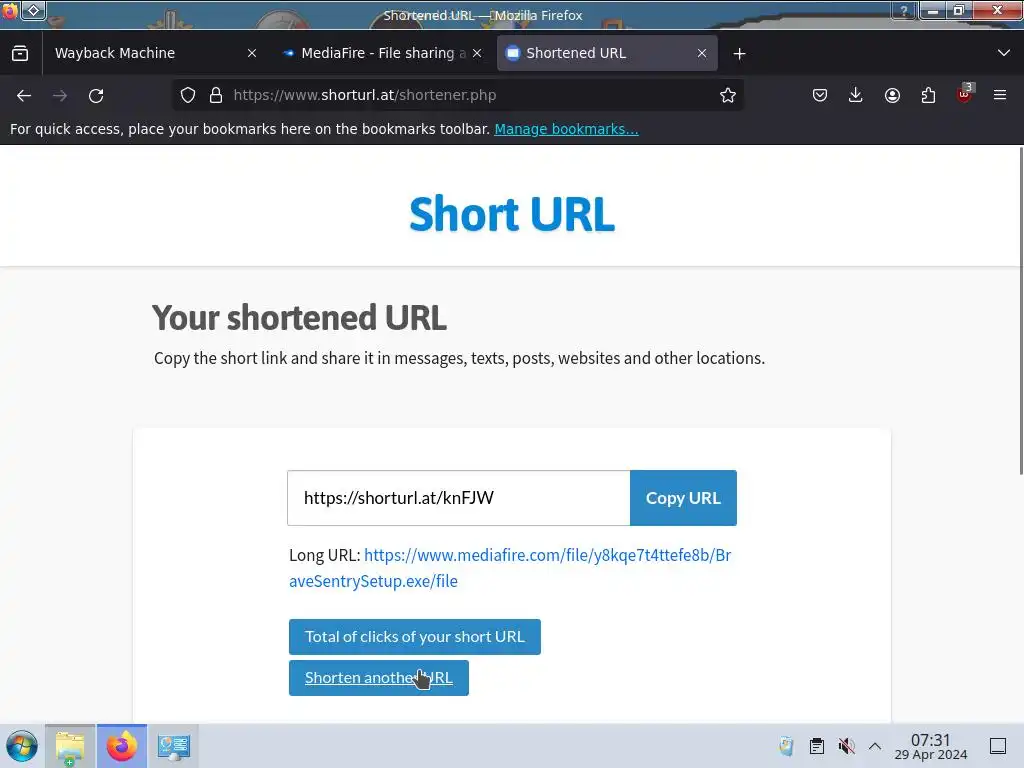Click Total of clicks of your short URL
Screen dimensions: 1024x768
click(x=415, y=637)
